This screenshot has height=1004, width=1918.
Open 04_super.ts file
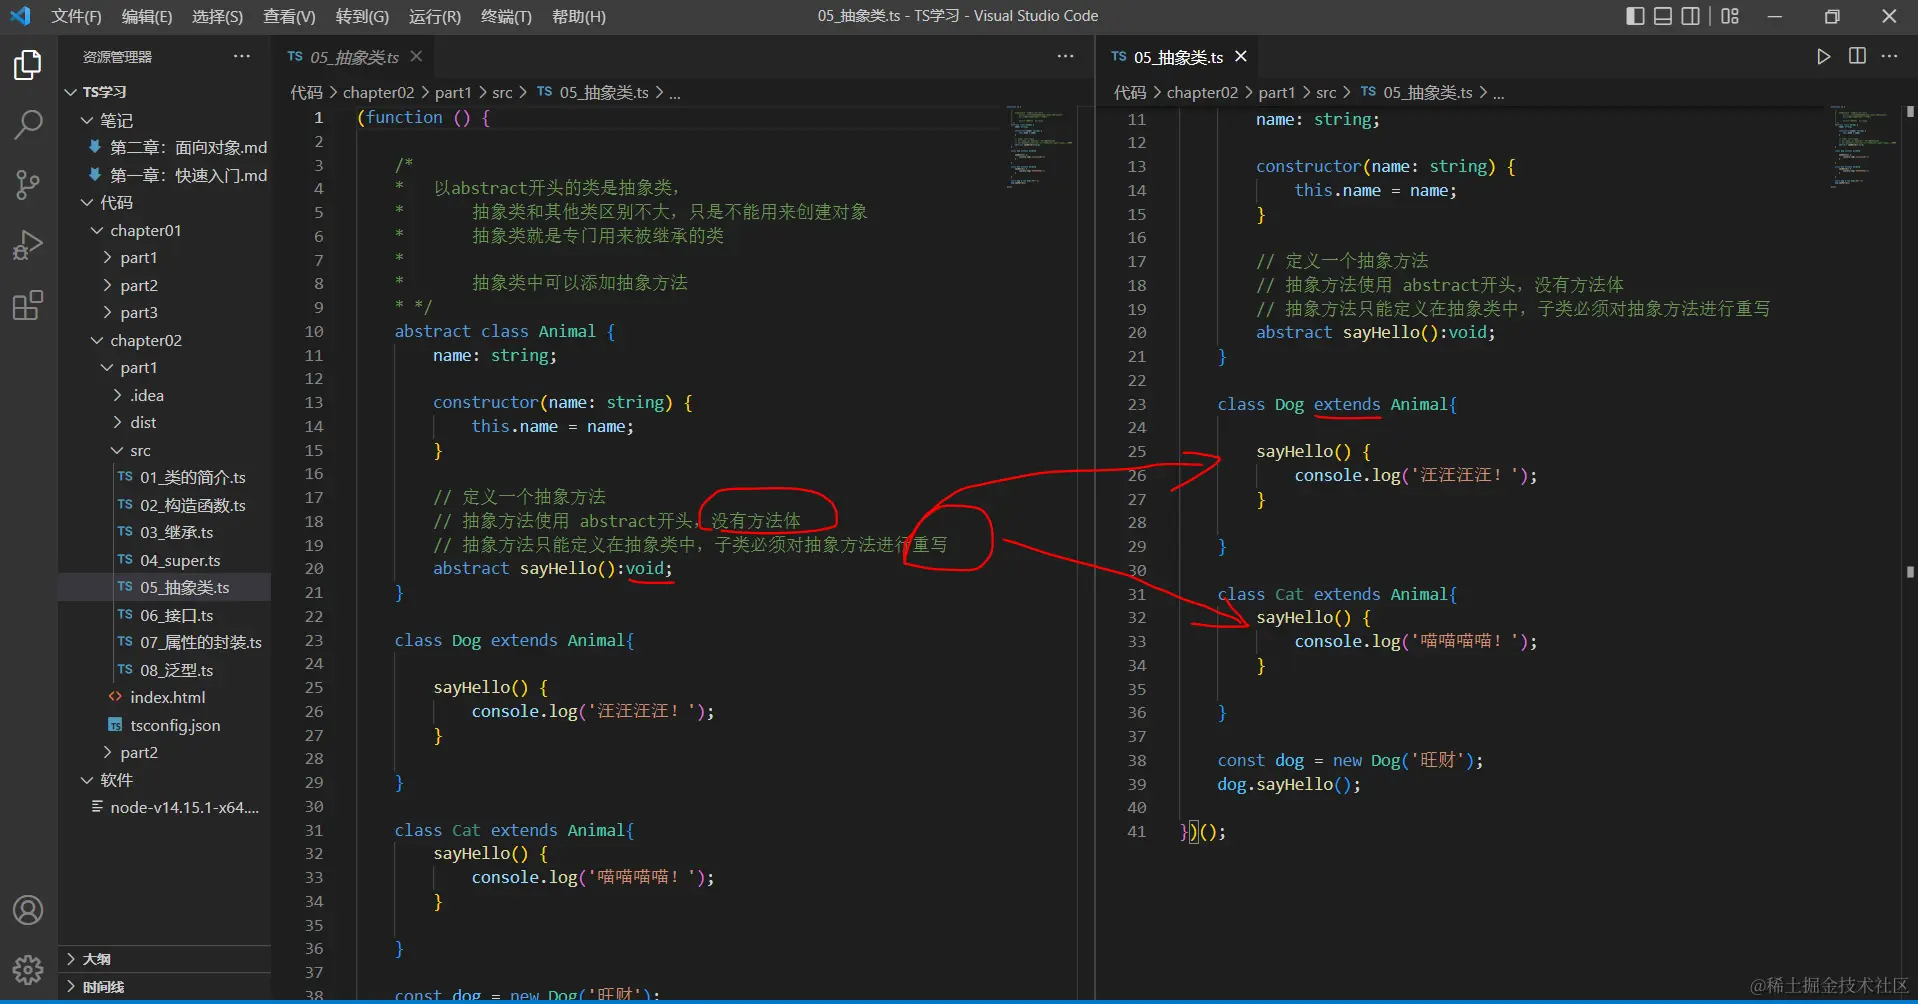tap(164, 561)
